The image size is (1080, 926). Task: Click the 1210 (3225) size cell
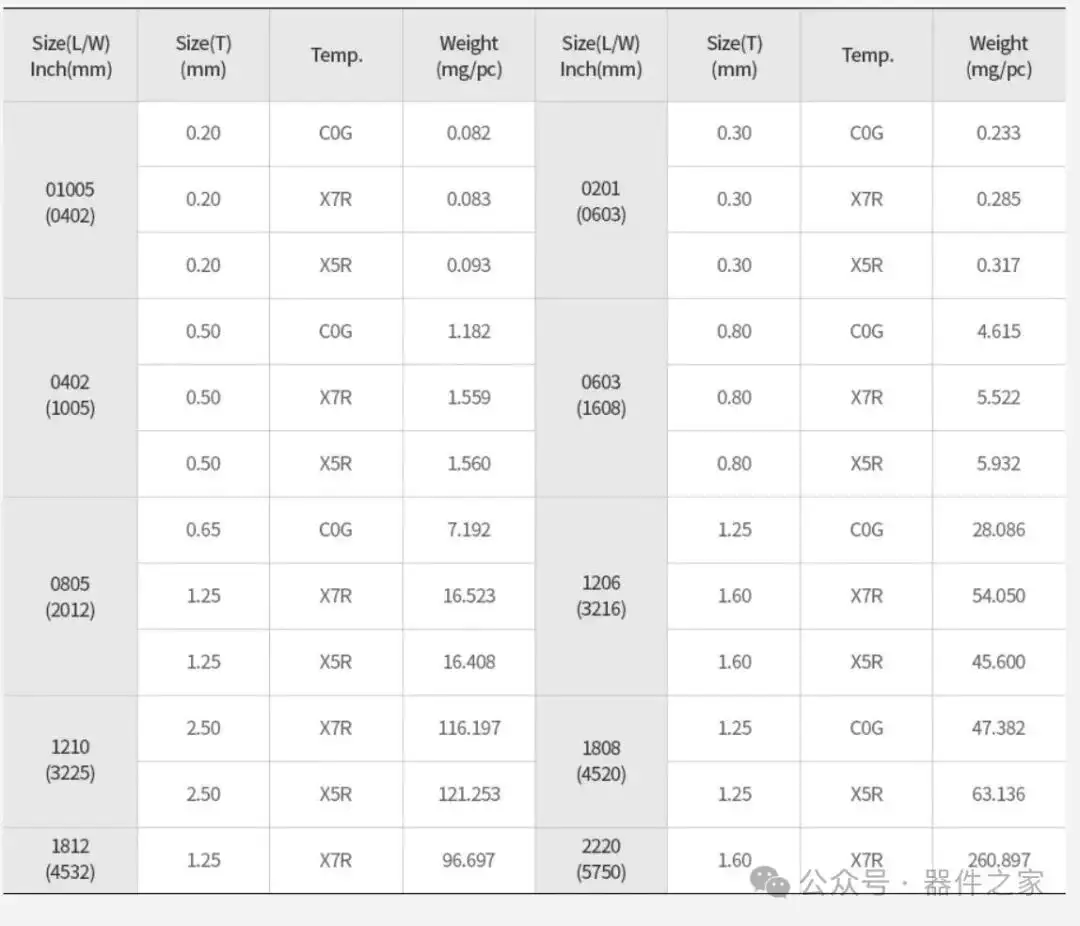click(70, 760)
